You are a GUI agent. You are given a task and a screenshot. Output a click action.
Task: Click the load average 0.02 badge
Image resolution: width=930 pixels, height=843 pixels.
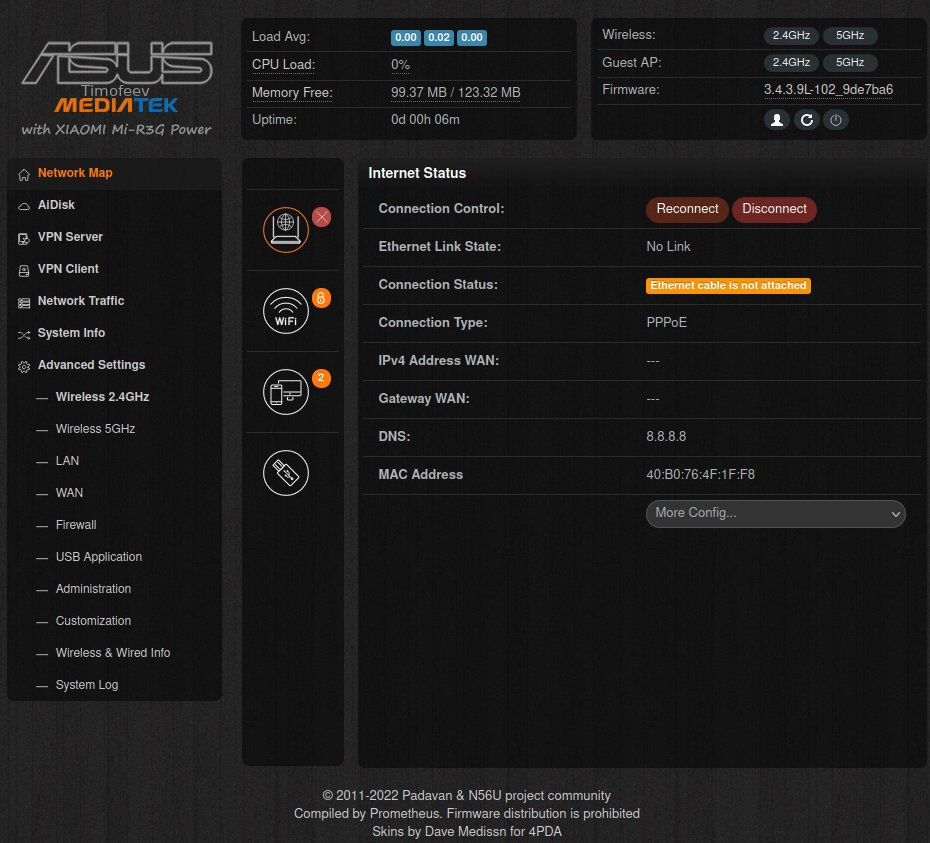pyautogui.click(x=439, y=38)
